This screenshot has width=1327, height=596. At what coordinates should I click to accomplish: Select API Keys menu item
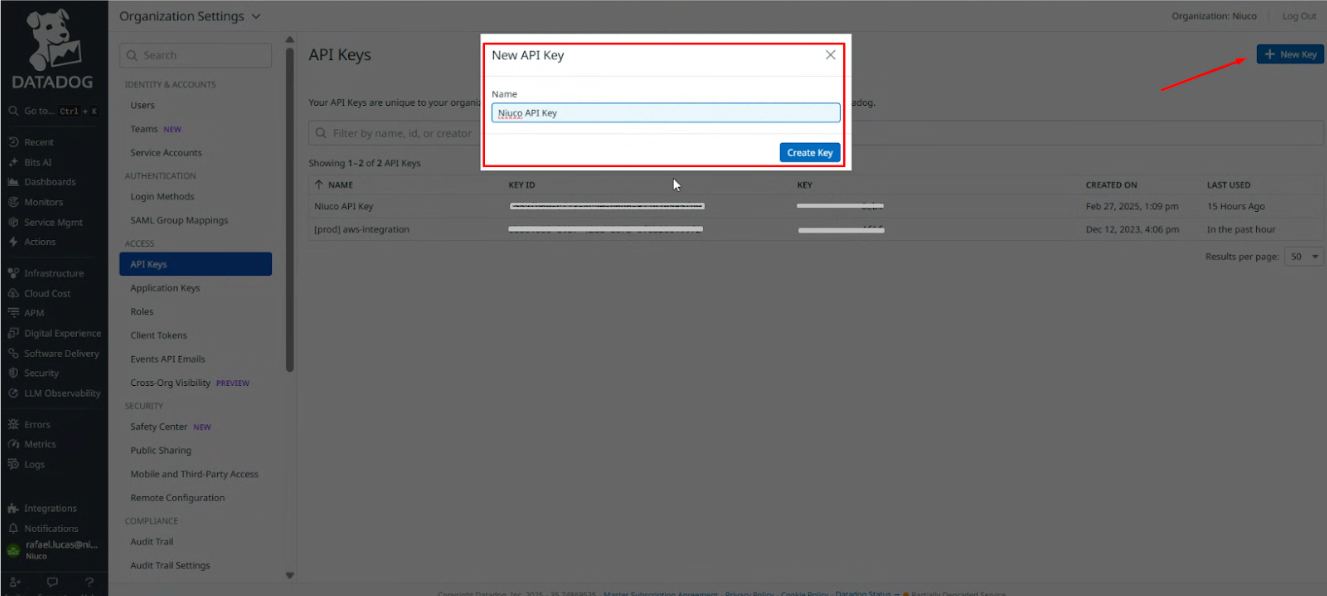[195, 264]
